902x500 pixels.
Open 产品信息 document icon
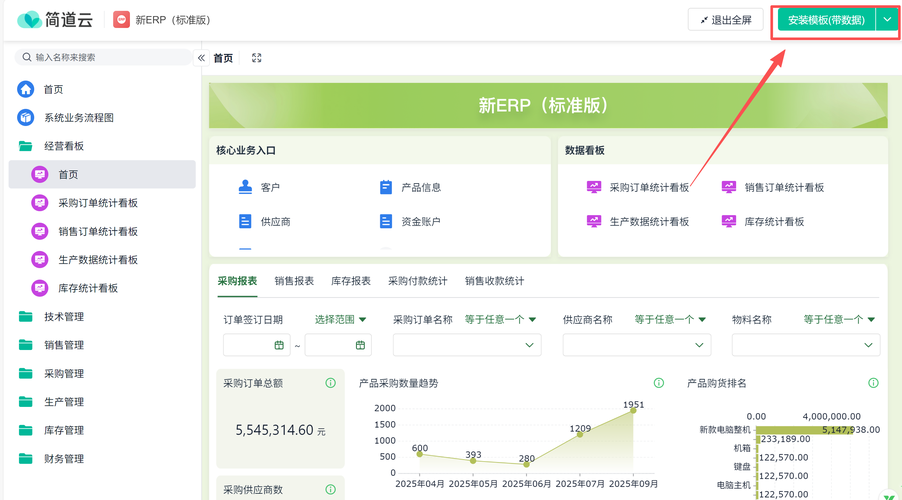pyautogui.click(x=386, y=187)
